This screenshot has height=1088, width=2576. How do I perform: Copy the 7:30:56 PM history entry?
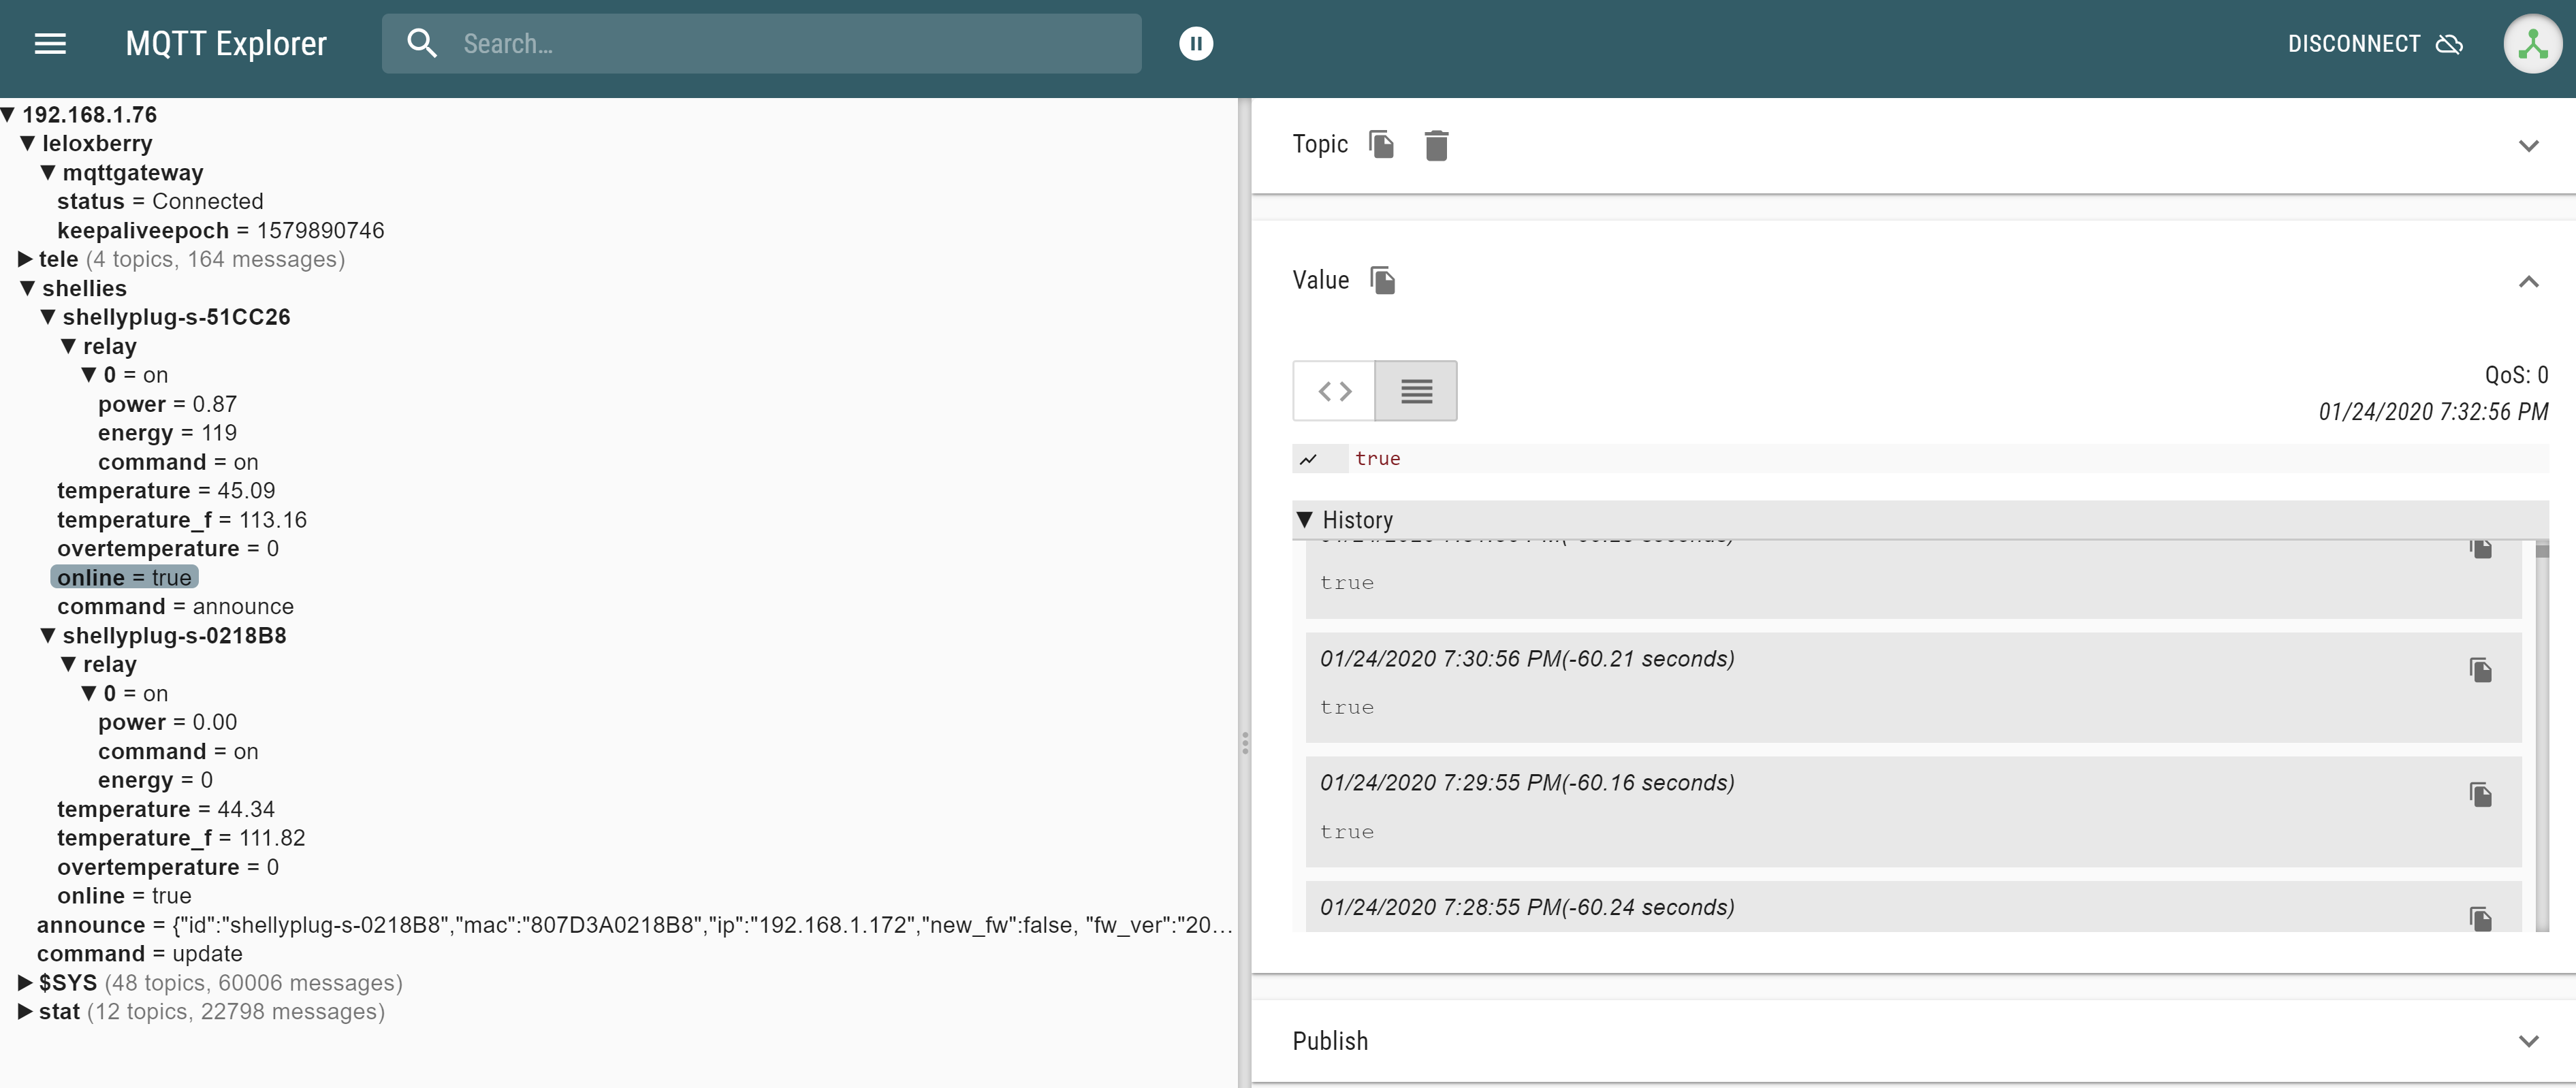(x=2480, y=670)
